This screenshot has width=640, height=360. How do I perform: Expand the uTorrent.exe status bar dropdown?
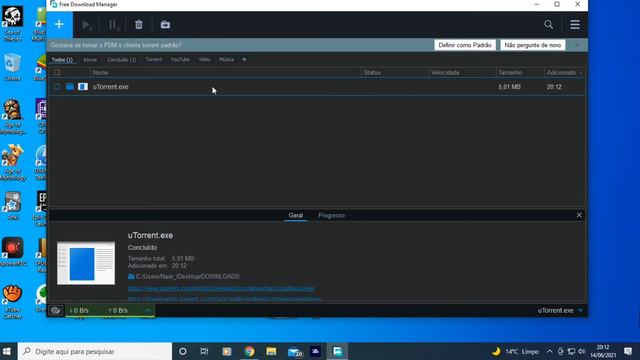(580, 311)
